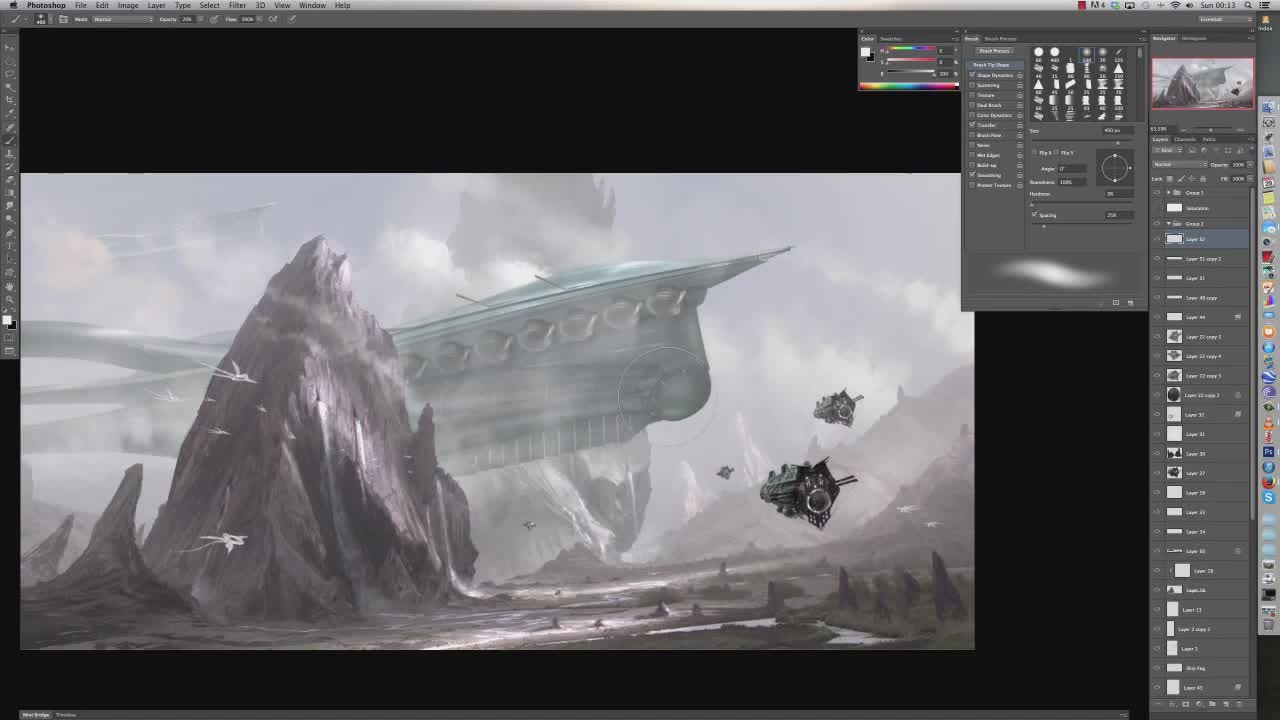Viewport: 1280px width, 720px height.
Task: Toggle the Brush panel from options bar
Action: tap(63, 19)
